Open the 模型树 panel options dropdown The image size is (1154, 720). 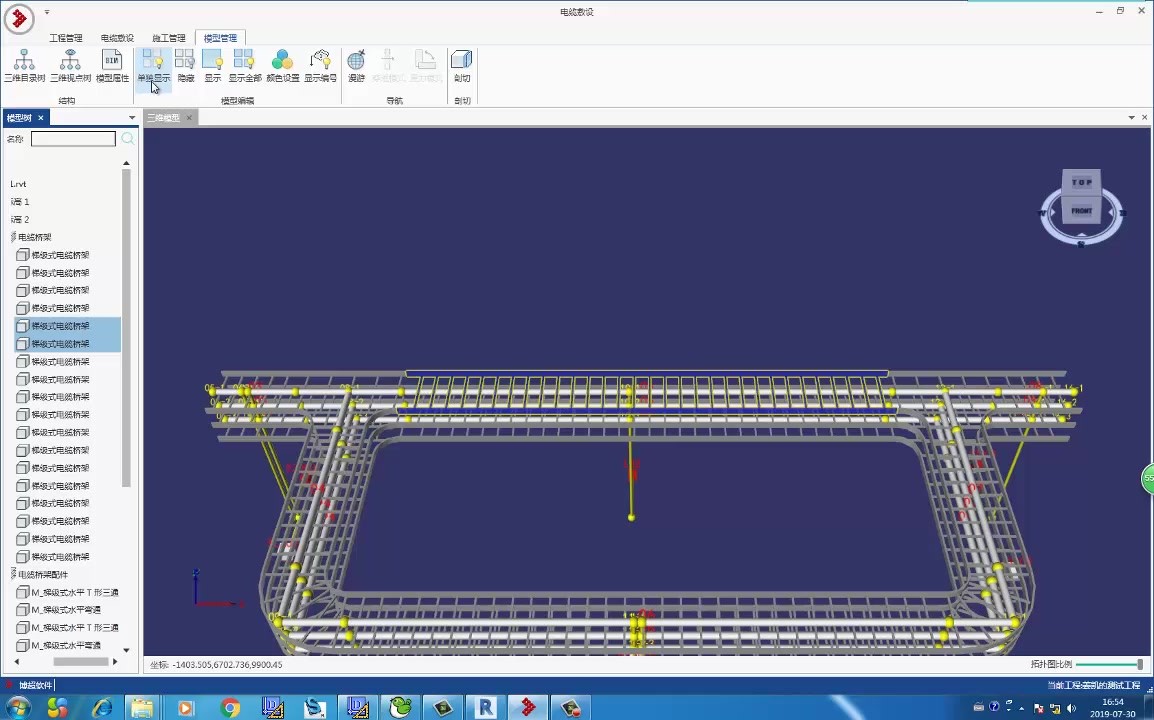point(132,118)
